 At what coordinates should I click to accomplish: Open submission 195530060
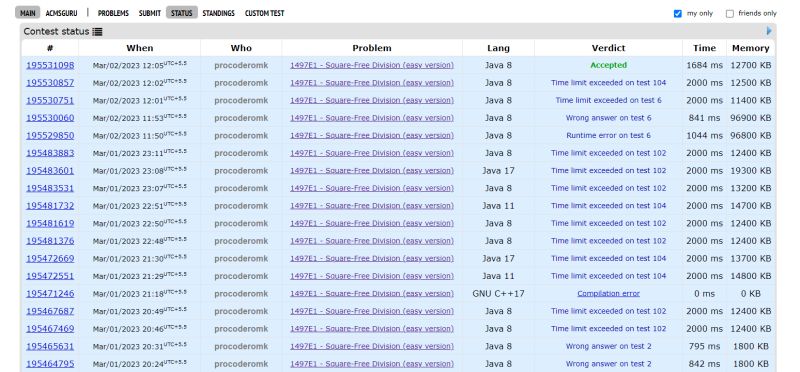[x=50, y=118]
